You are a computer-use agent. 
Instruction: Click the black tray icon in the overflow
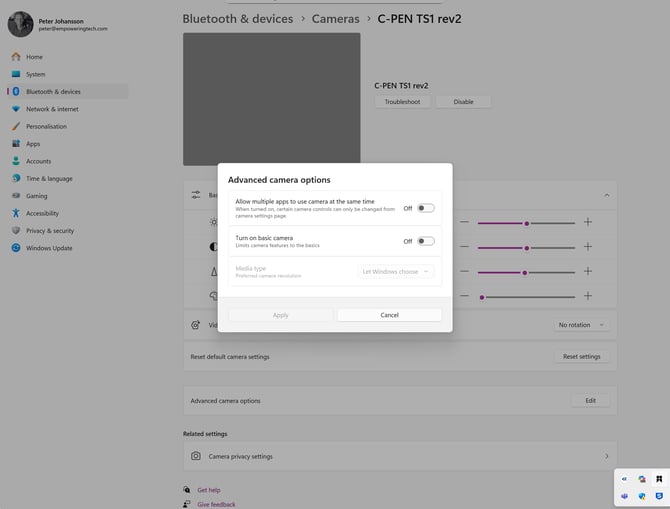click(659, 479)
